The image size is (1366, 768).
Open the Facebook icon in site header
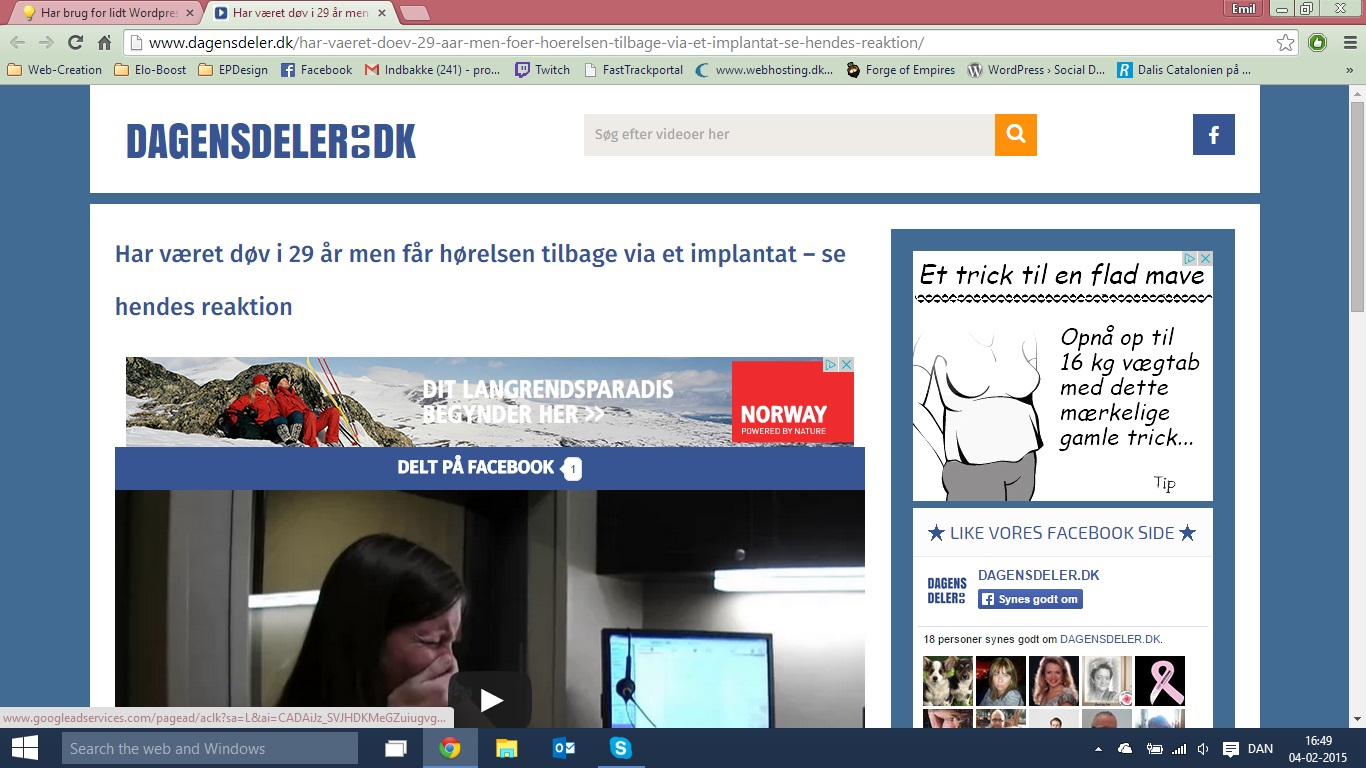click(x=1213, y=135)
